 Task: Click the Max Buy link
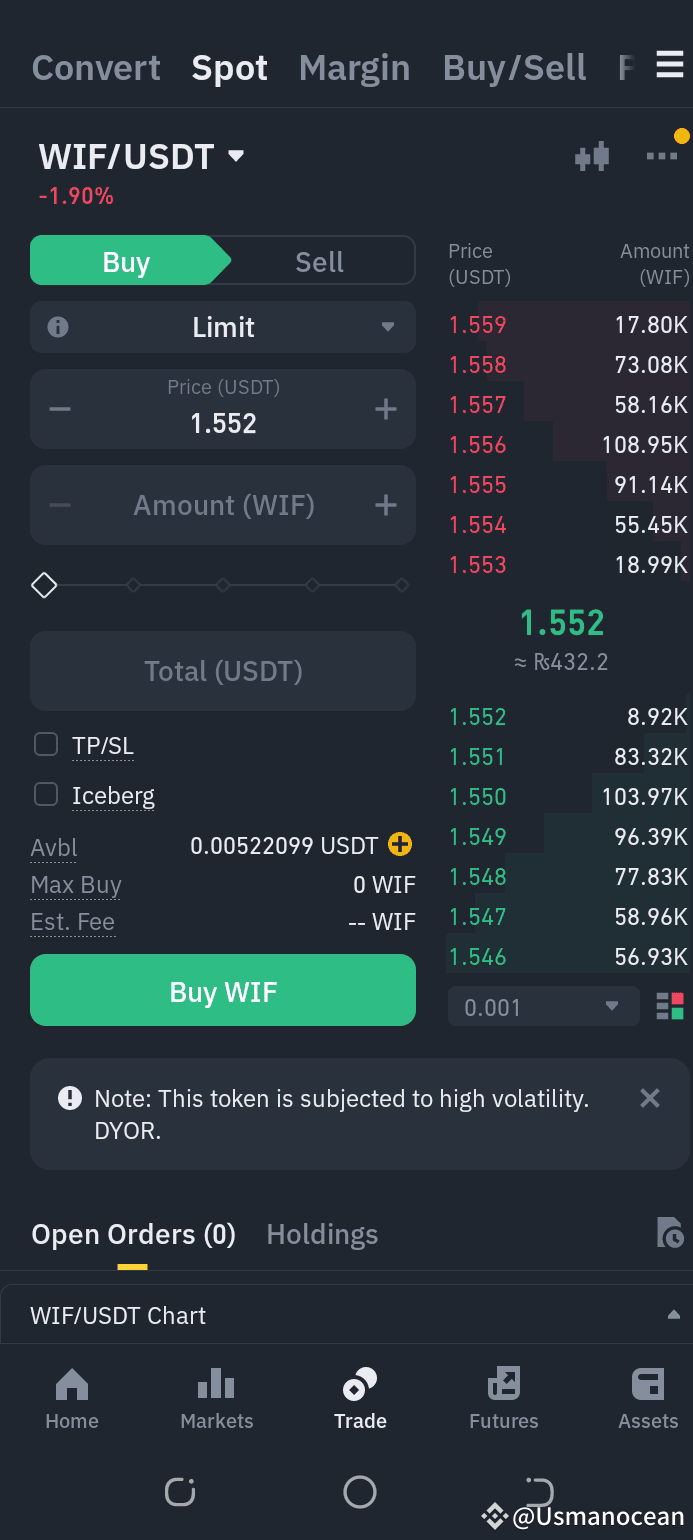click(x=75, y=884)
